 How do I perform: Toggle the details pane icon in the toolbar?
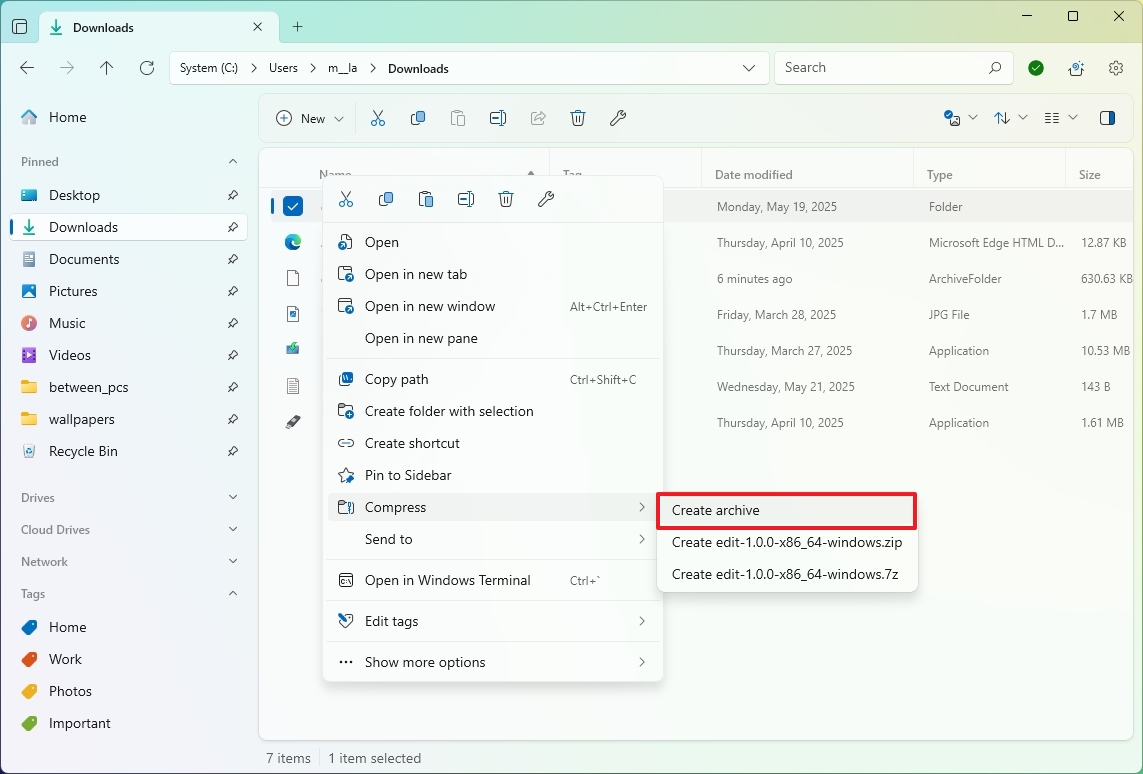1107,118
